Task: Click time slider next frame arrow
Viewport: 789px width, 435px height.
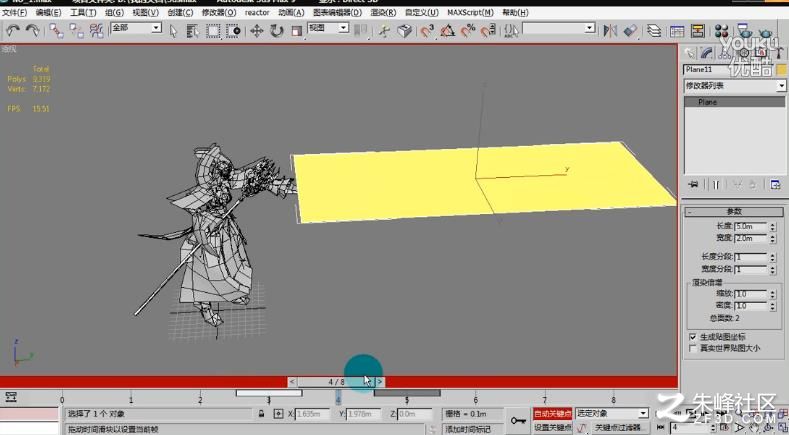Action: tap(380, 382)
